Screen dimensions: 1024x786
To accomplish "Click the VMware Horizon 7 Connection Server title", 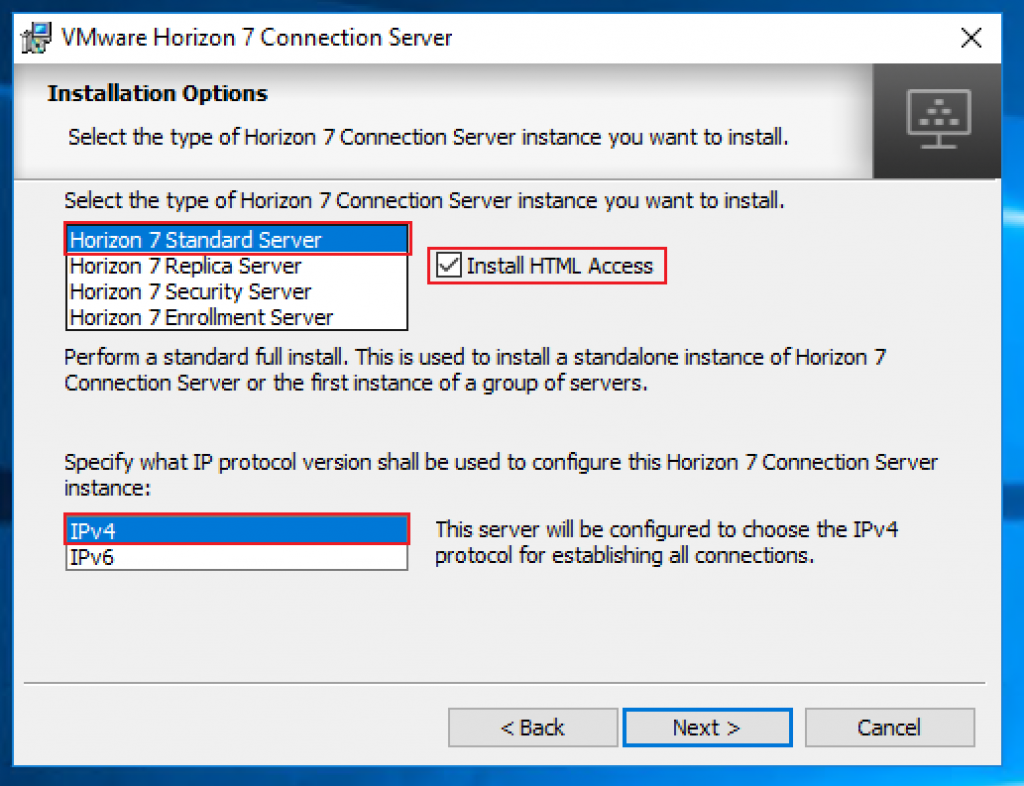I will [x=256, y=37].
